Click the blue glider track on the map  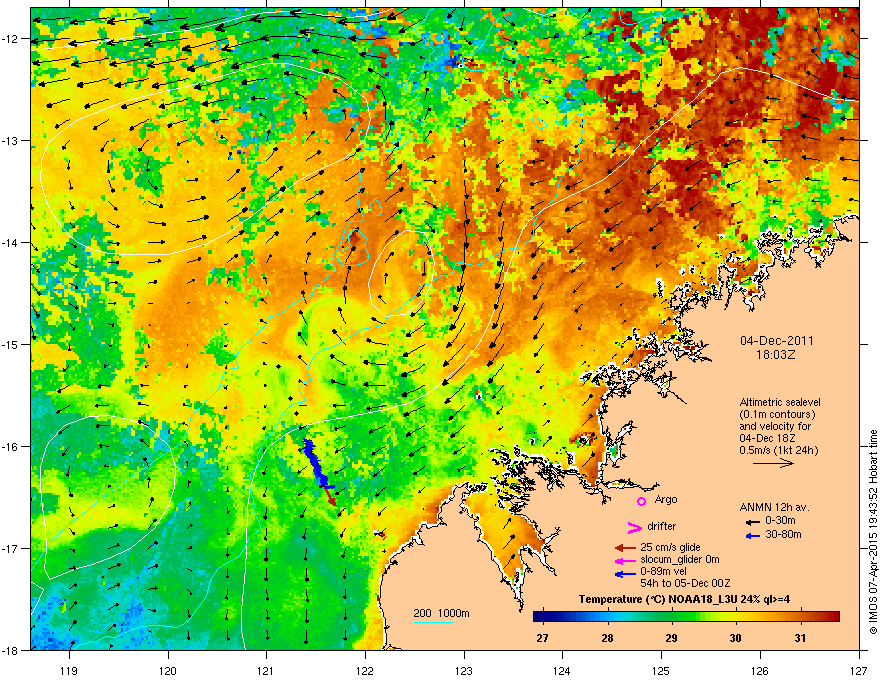(314, 462)
